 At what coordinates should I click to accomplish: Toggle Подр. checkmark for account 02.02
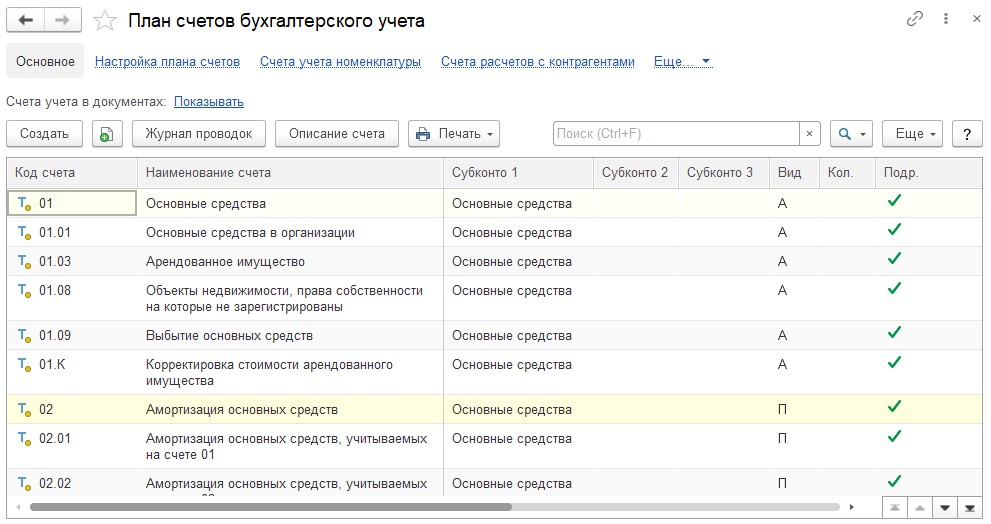894,482
